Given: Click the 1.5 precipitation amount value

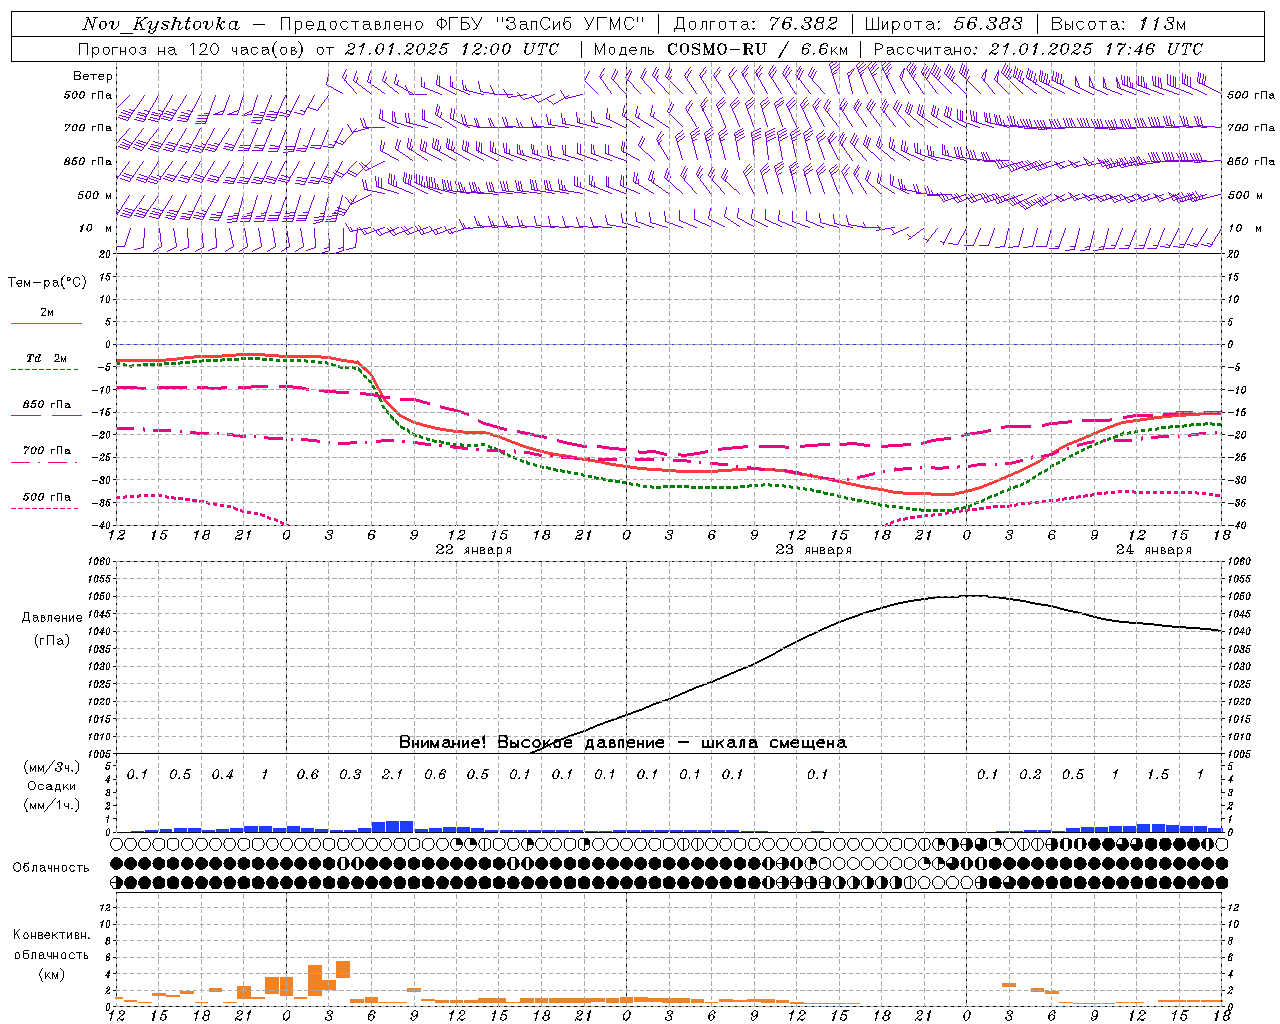Looking at the screenshot, I should tap(1158, 774).
